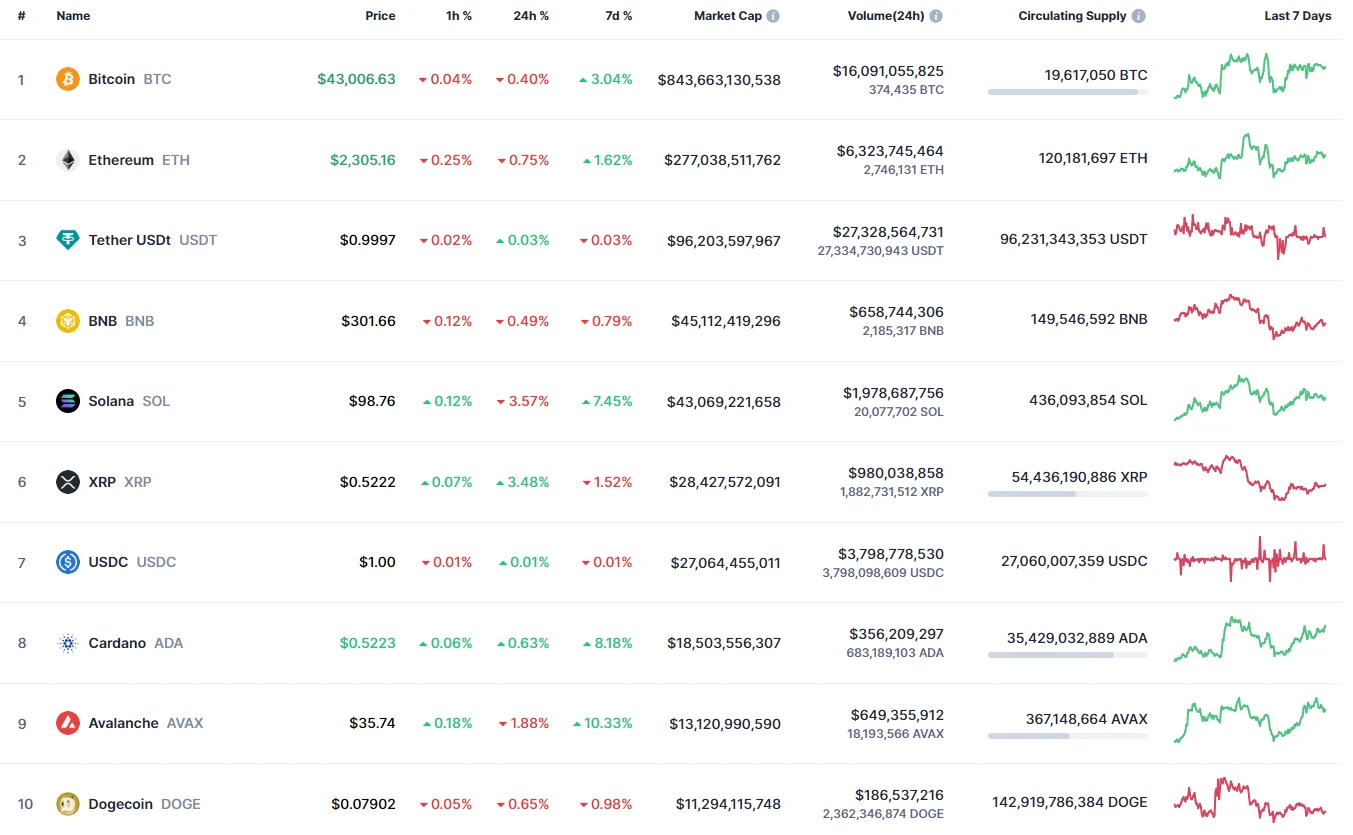Click the Solana logo icon
1353x835 pixels.
click(68, 401)
